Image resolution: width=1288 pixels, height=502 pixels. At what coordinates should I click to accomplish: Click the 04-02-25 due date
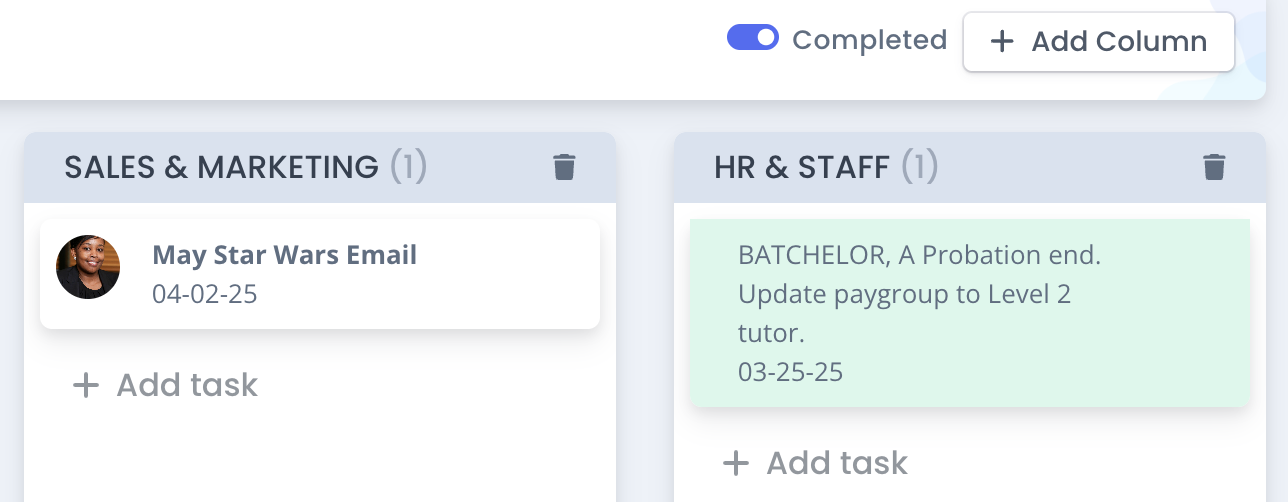pyautogui.click(x=205, y=294)
